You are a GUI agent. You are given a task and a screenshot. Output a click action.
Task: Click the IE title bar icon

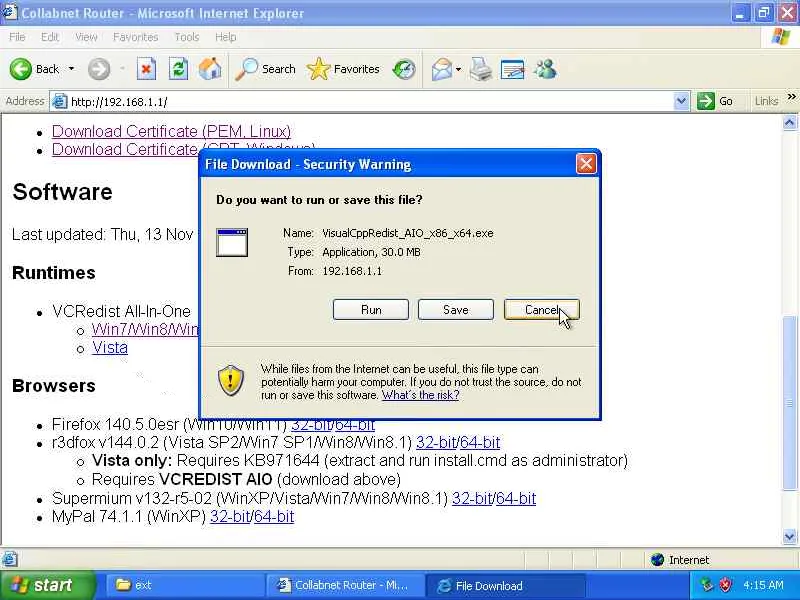coord(10,12)
